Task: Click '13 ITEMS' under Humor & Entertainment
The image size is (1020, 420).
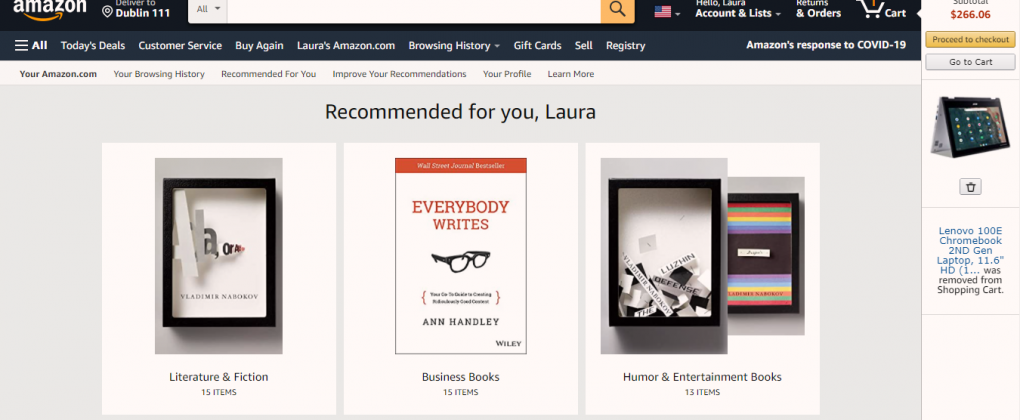Action: [x=703, y=393]
